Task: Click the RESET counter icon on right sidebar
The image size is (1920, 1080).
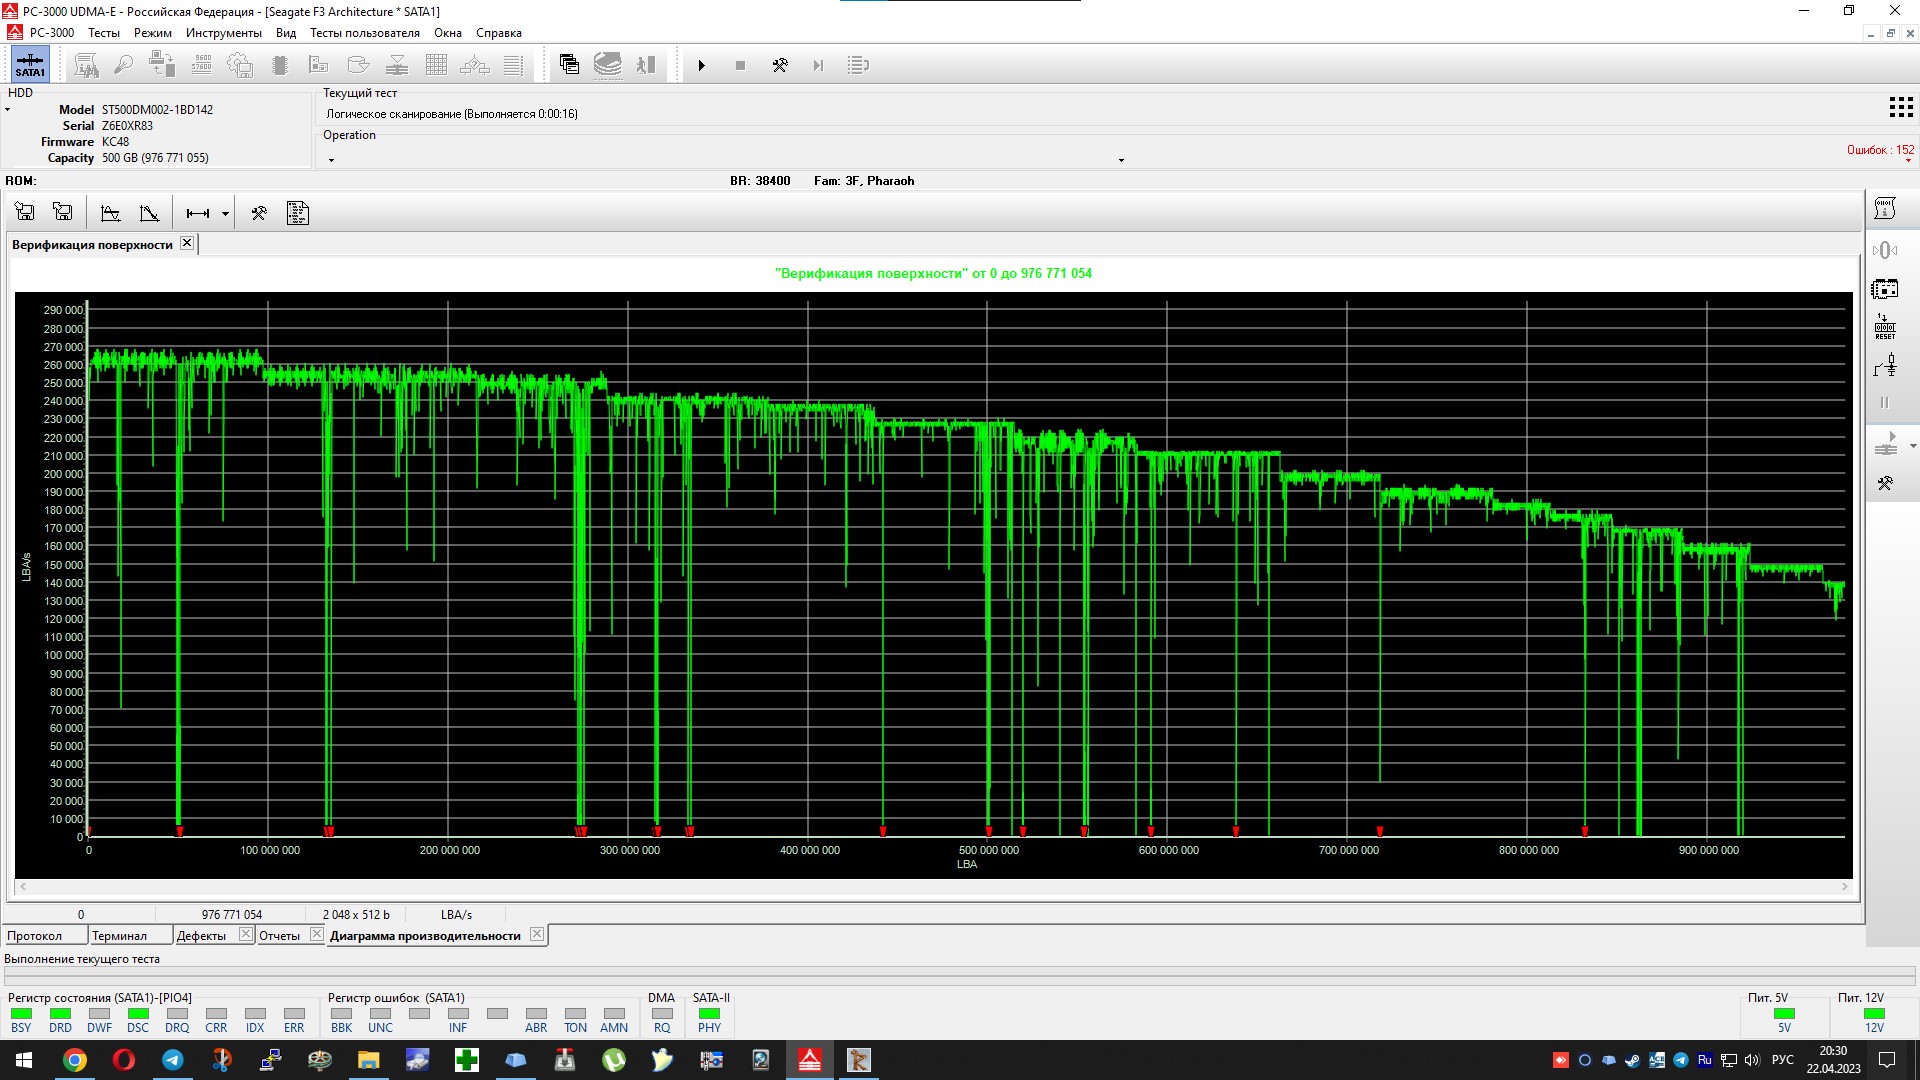Action: coord(1885,327)
